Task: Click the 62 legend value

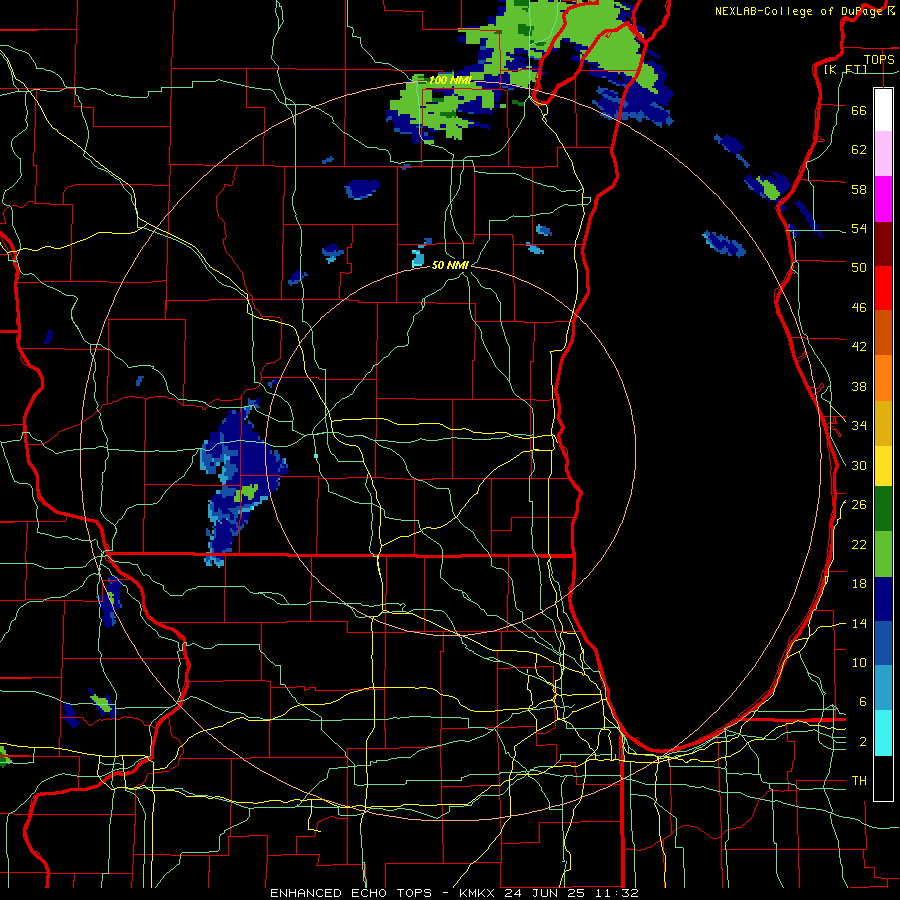Action: (859, 150)
